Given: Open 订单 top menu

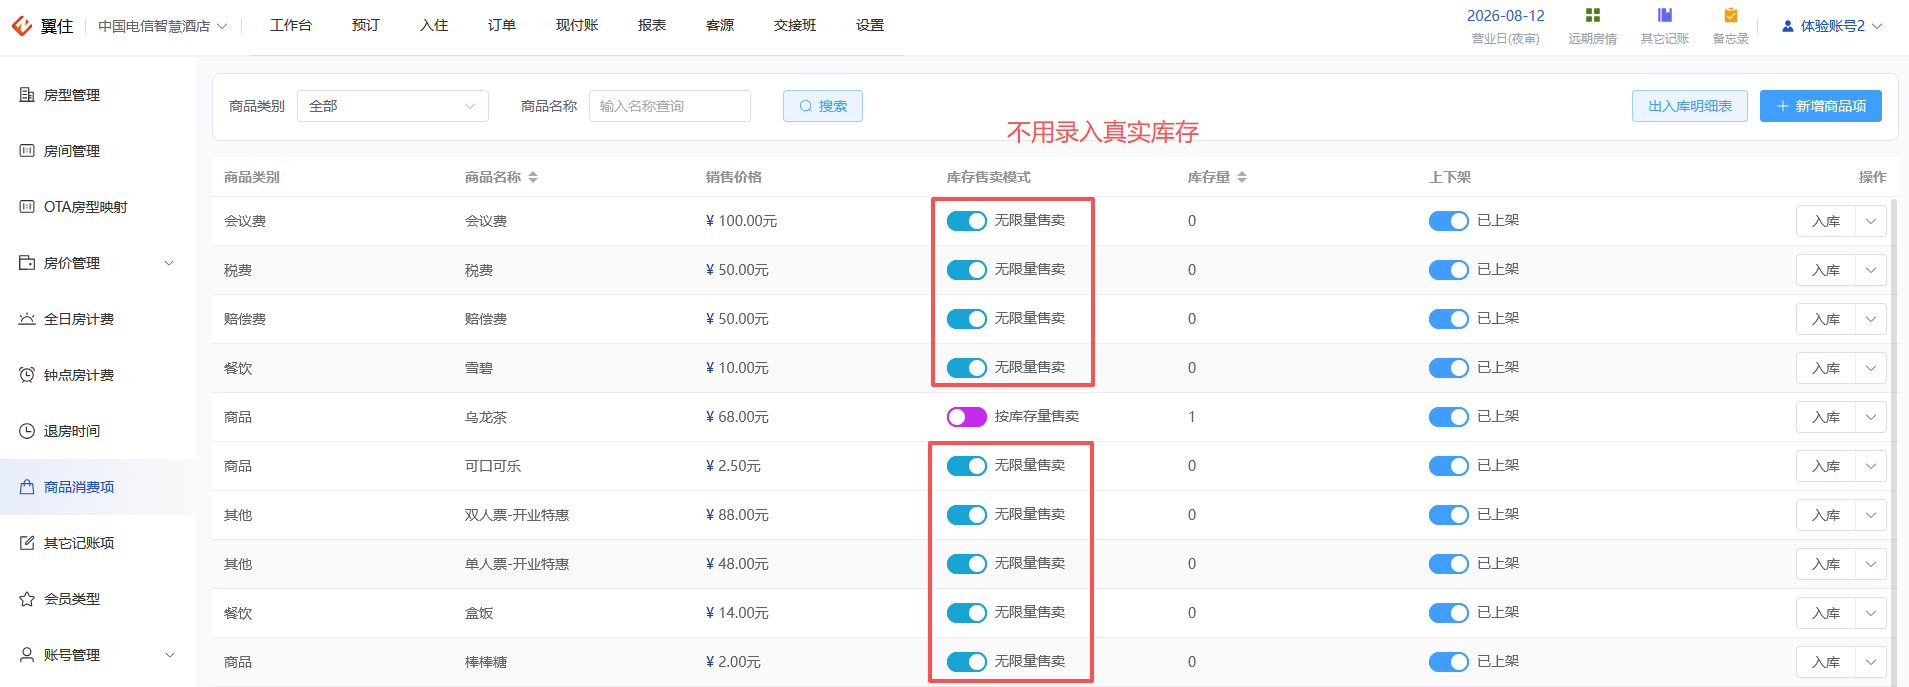Looking at the screenshot, I should 502,25.
